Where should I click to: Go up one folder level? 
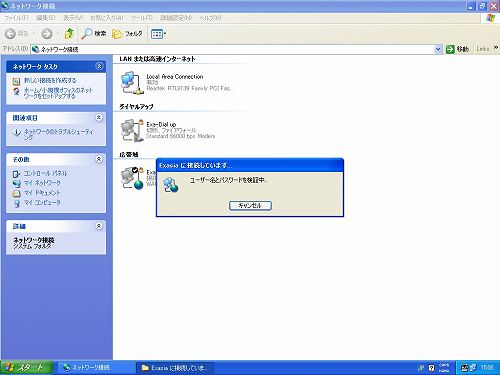tap(69, 33)
